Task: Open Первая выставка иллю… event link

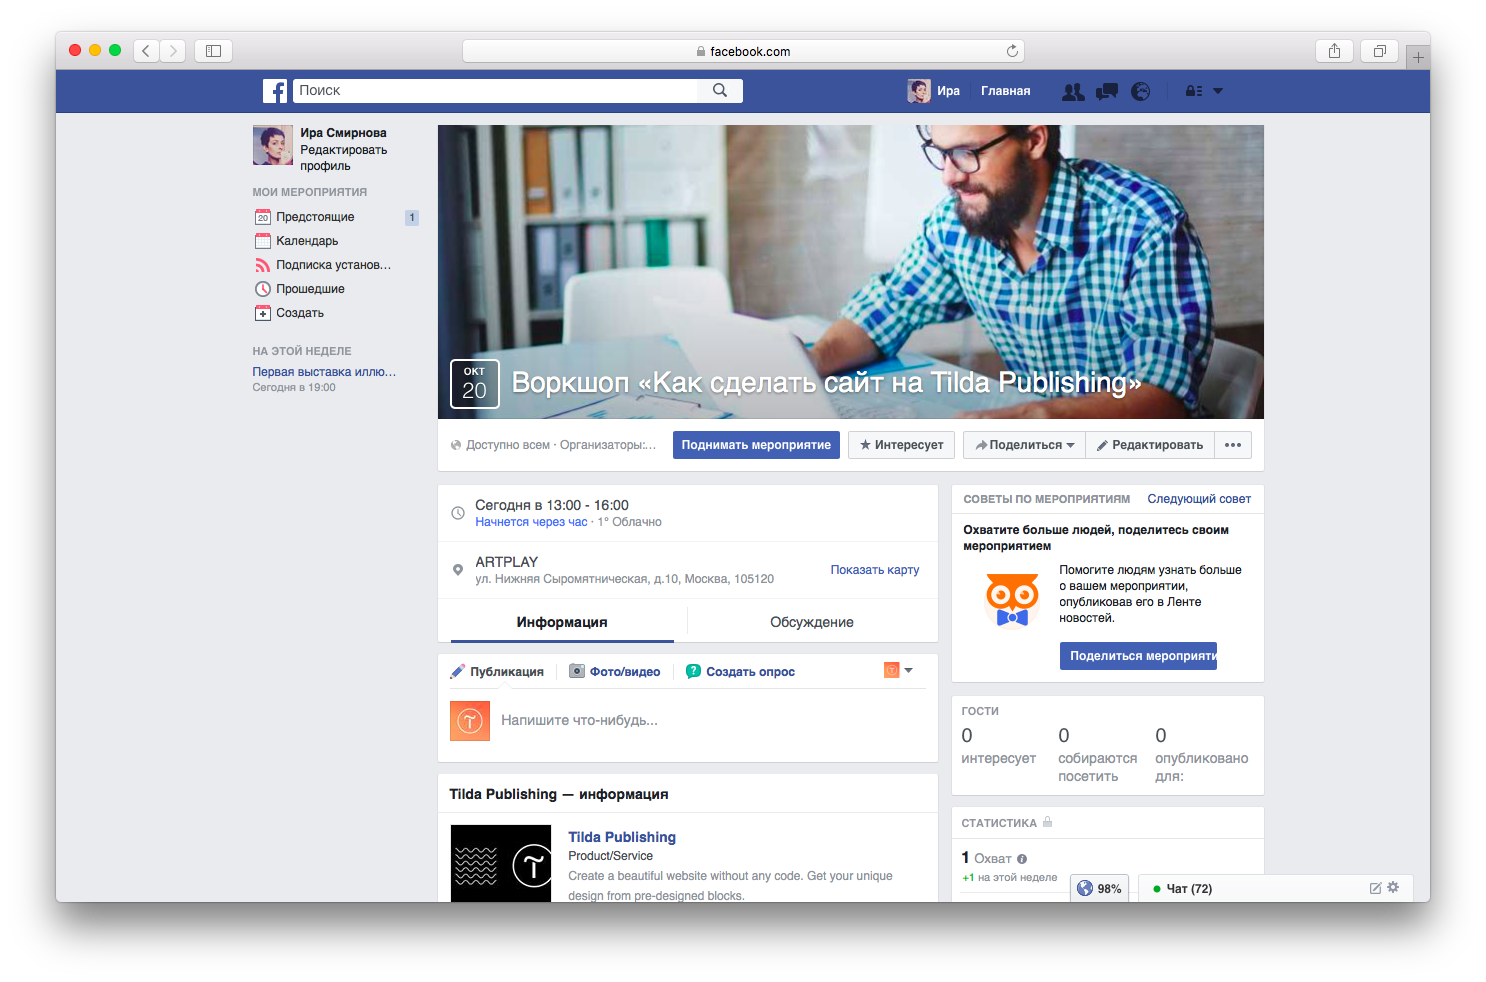Action: tap(324, 372)
